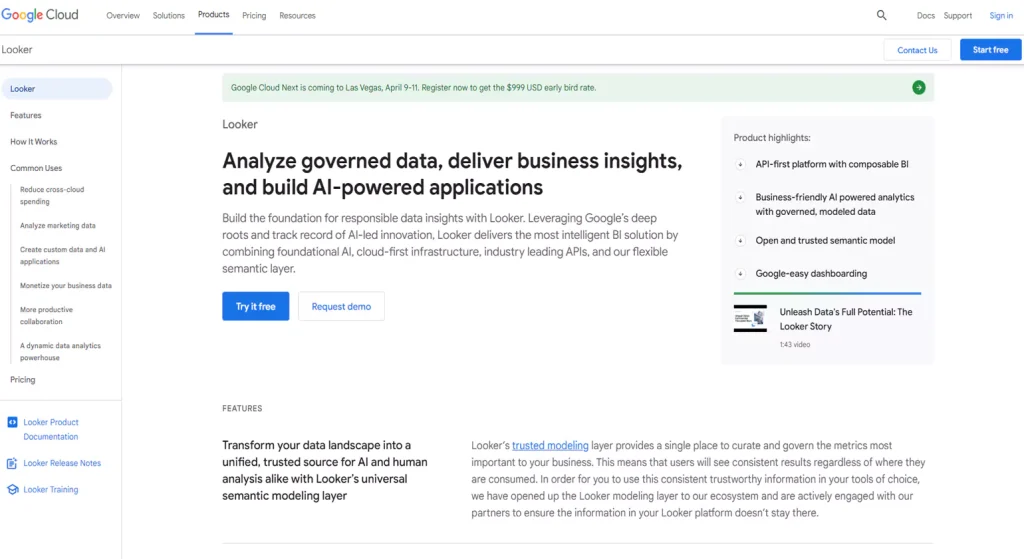1024x559 pixels.
Task: Click the search magnifier icon in header
Action: [881, 15]
